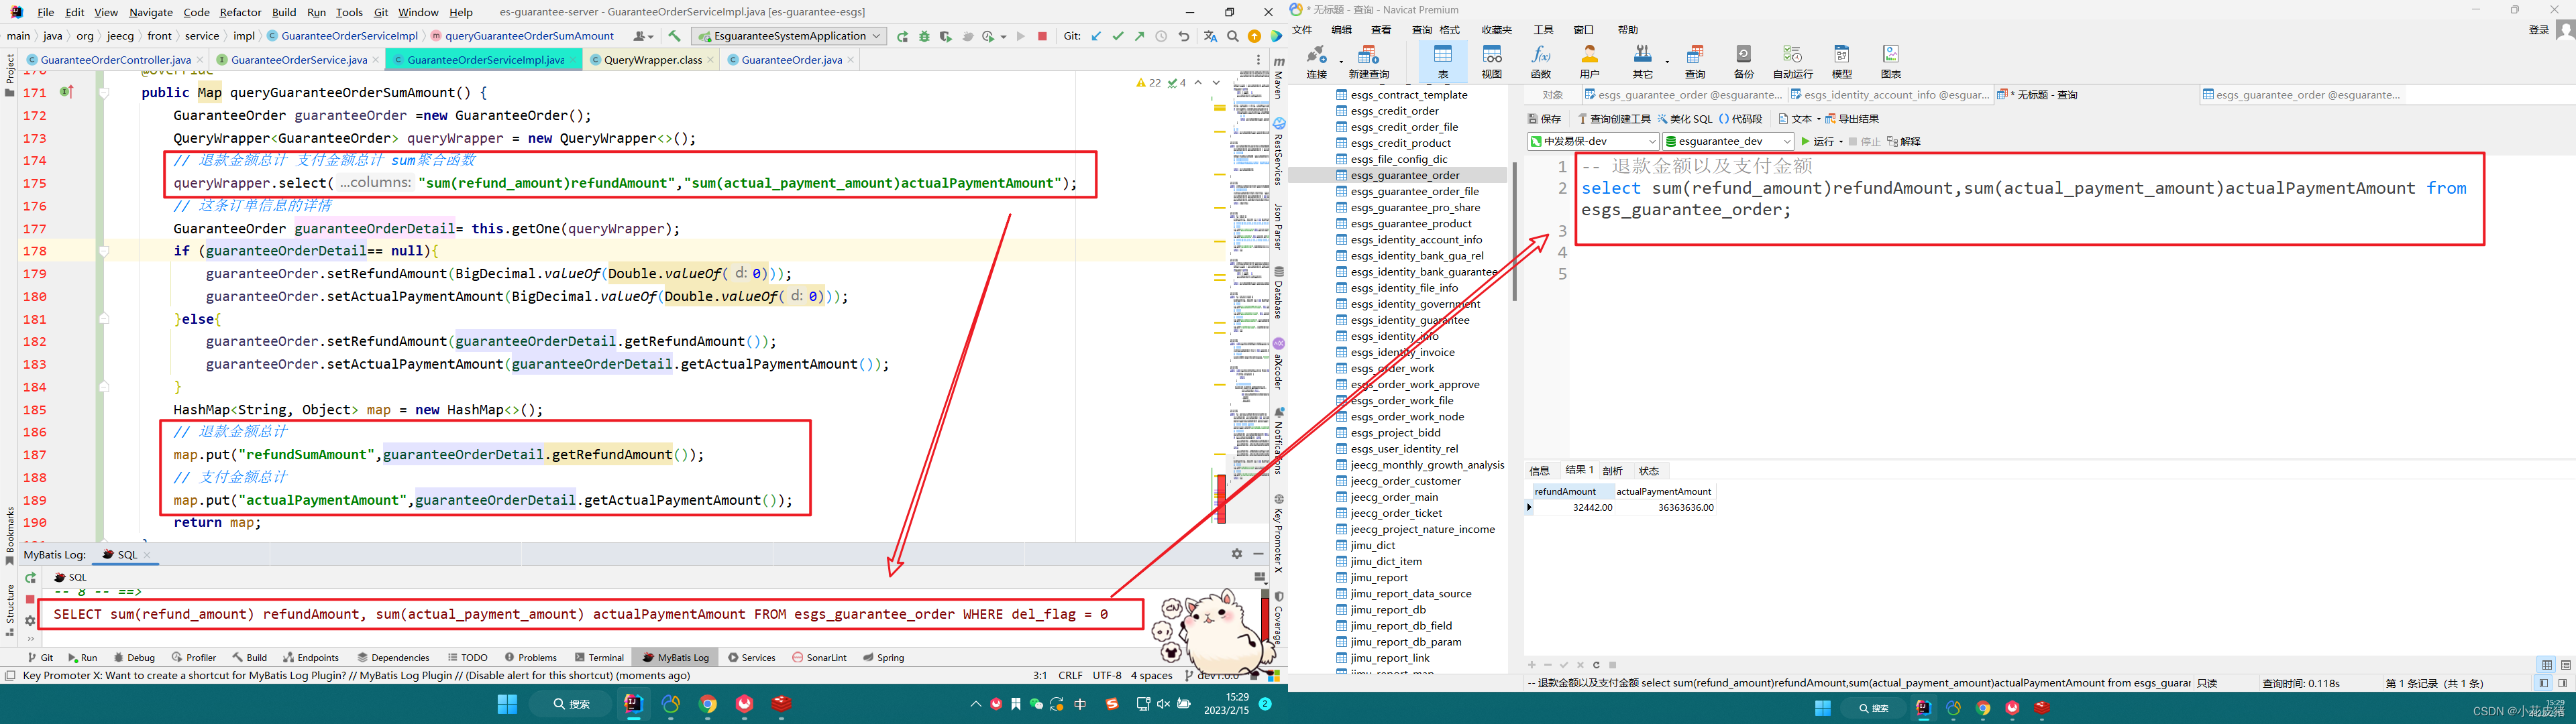Open the 用户 users icon in Navicat
This screenshot has height=724, width=2576.
coord(1589,61)
